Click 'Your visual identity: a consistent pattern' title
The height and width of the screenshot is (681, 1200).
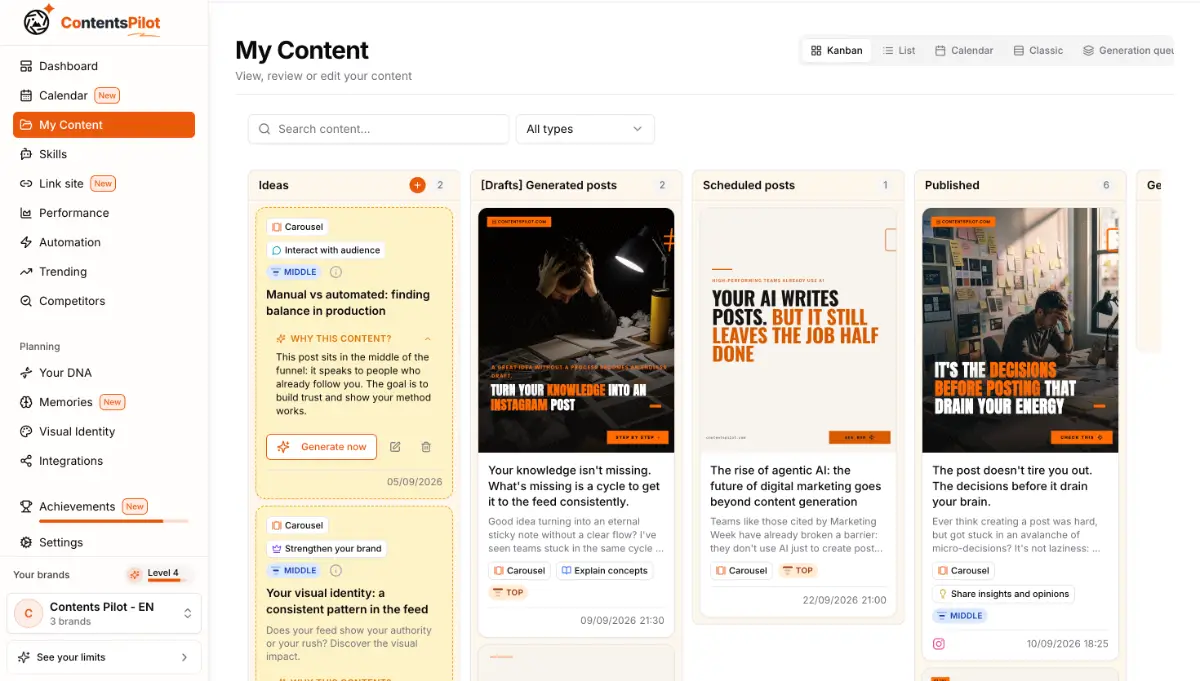pyautogui.click(x=347, y=601)
